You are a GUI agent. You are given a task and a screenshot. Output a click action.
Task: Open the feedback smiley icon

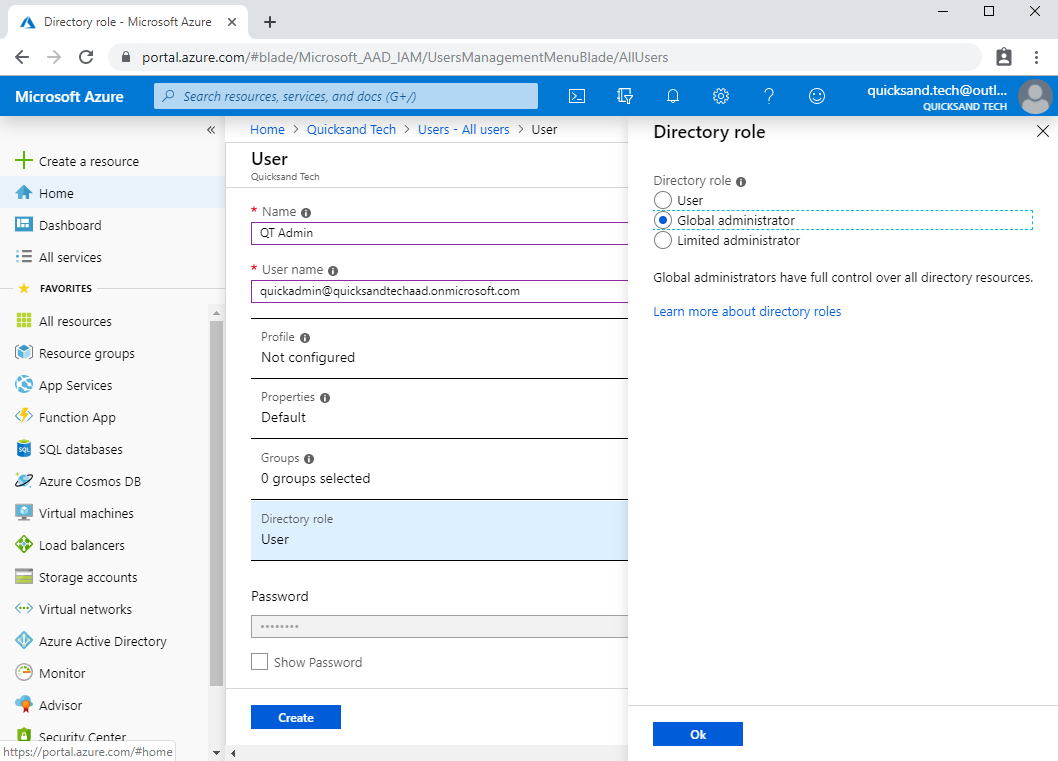(x=816, y=96)
